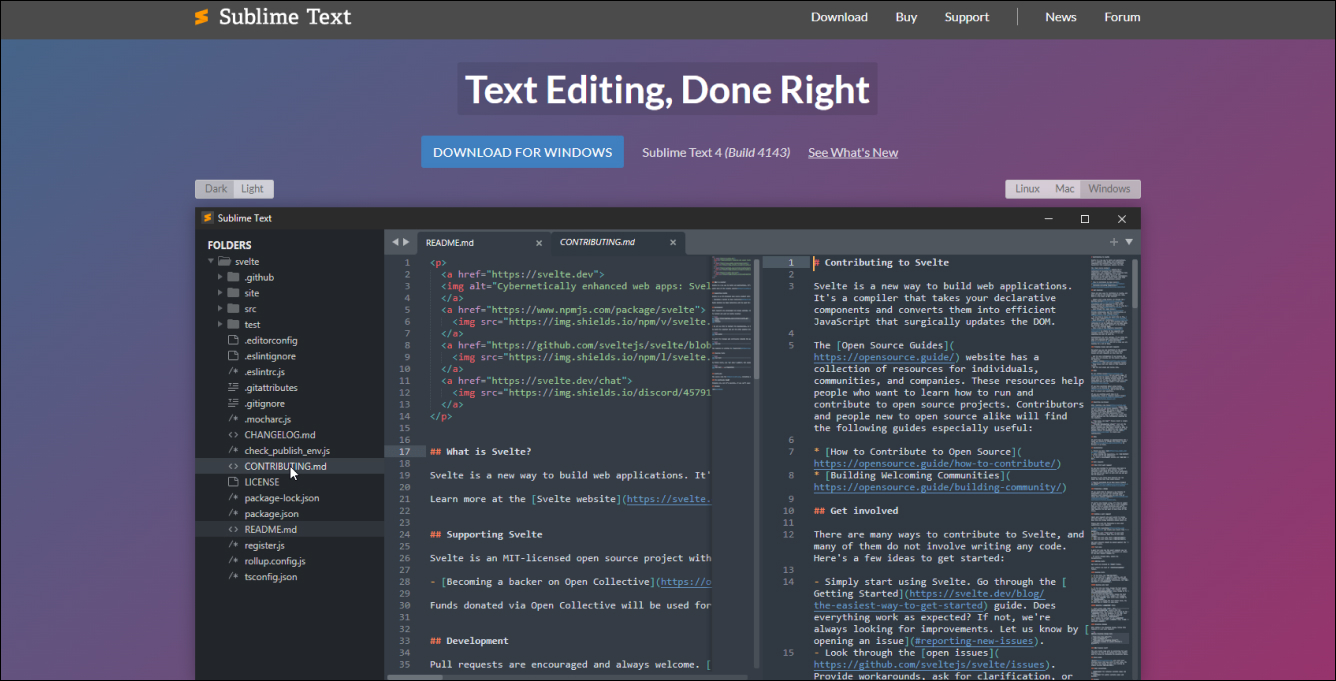
Task: Switch the preview to the Light theme
Action: [253, 189]
